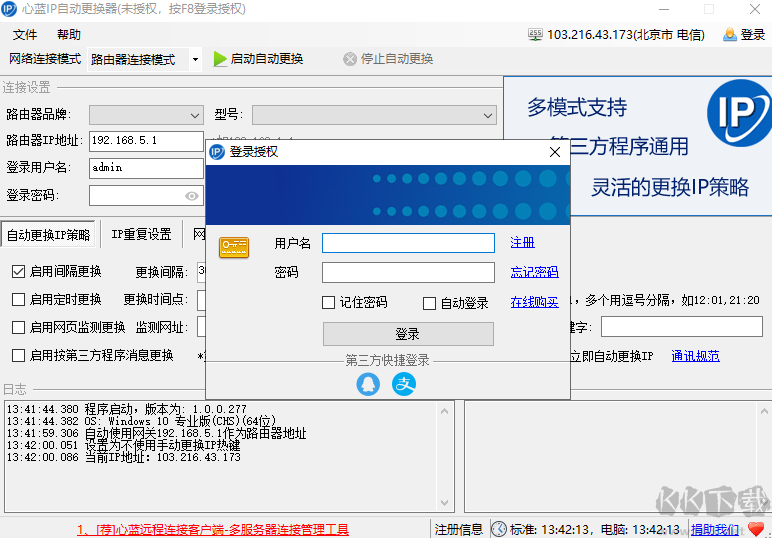This screenshot has height=538, width=772.
Task: Click the 登录 button in login dialog
Action: [x=408, y=334]
